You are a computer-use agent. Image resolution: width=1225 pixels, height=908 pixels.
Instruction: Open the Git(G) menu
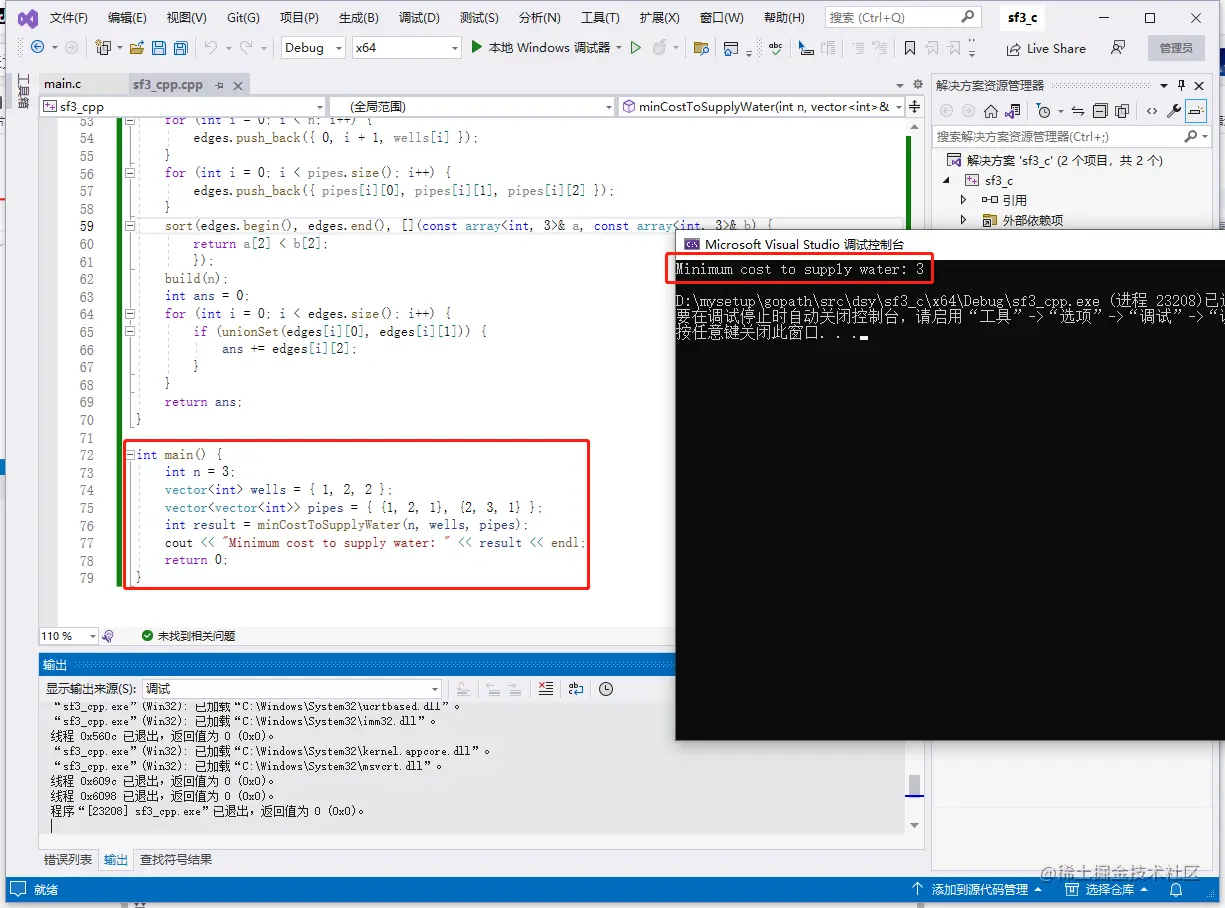(x=243, y=18)
